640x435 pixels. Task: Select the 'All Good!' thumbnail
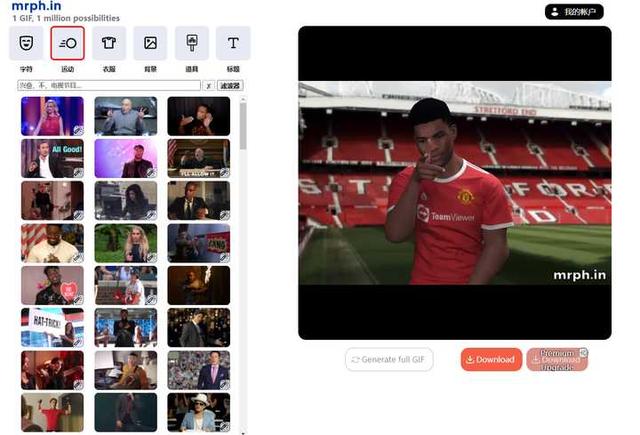(52, 158)
